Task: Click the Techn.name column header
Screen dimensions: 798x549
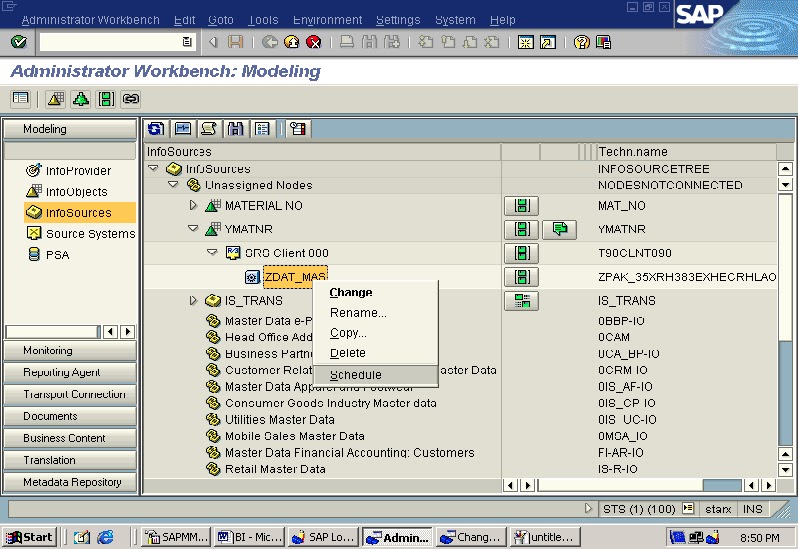Action: (687, 152)
